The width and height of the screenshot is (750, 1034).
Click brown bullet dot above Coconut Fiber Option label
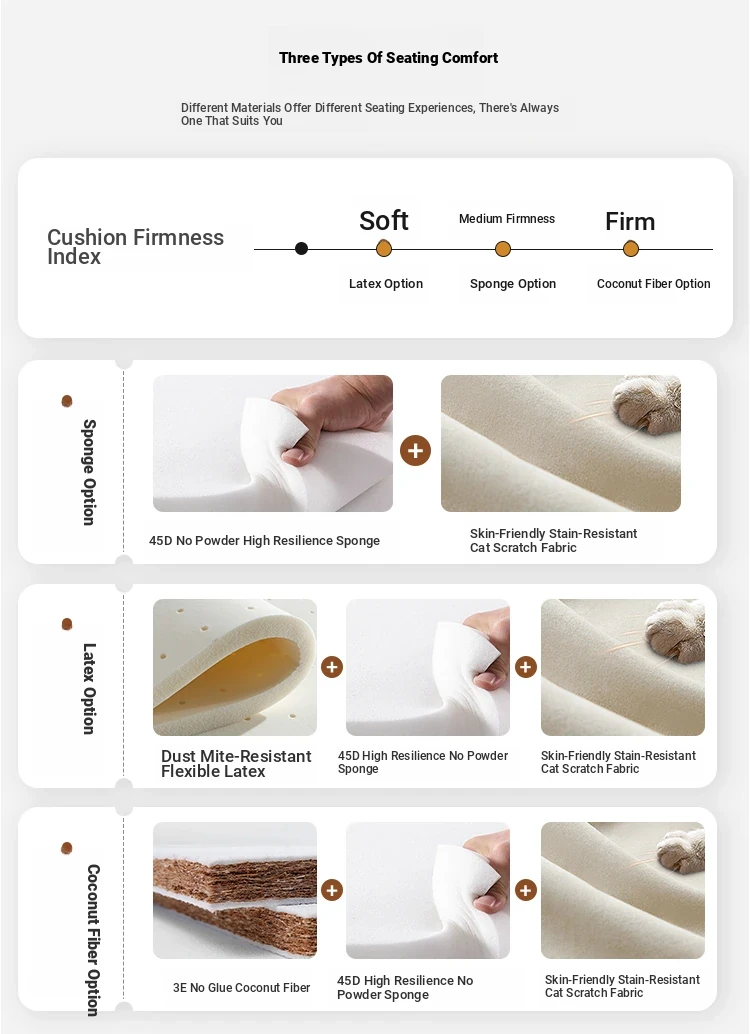(67, 847)
